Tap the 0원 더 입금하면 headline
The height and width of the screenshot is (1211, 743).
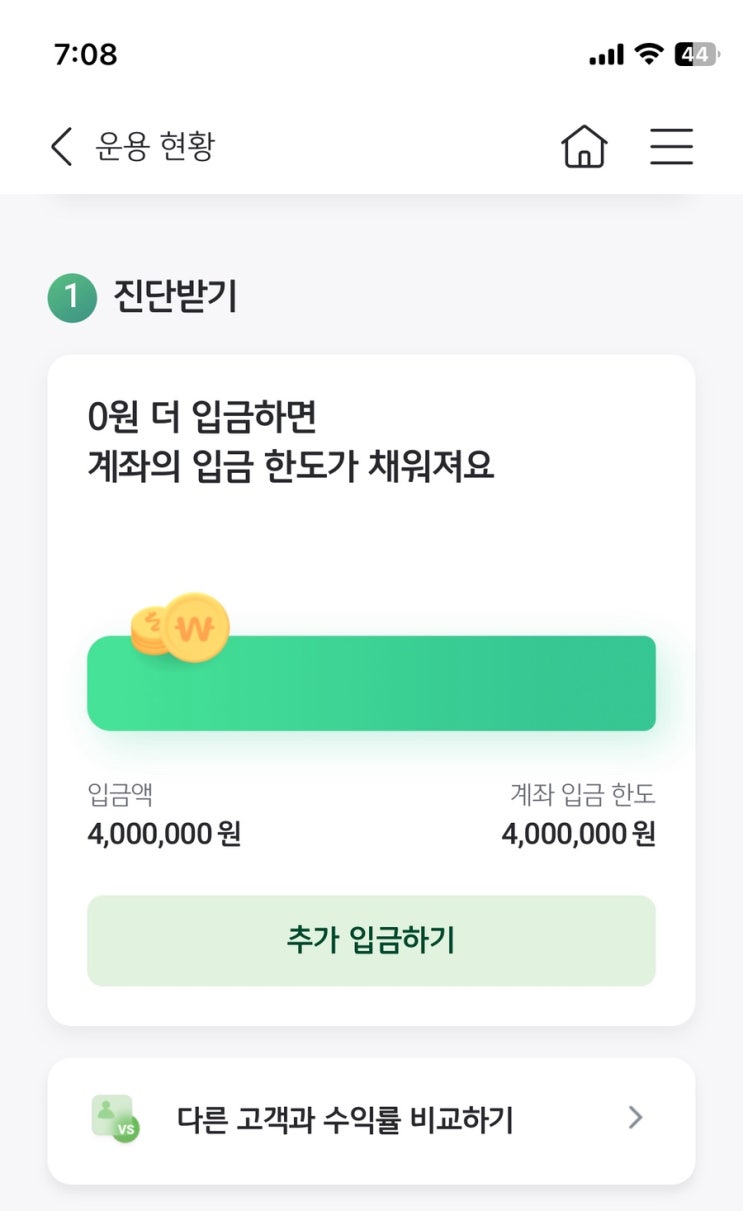pyautogui.click(x=202, y=416)
